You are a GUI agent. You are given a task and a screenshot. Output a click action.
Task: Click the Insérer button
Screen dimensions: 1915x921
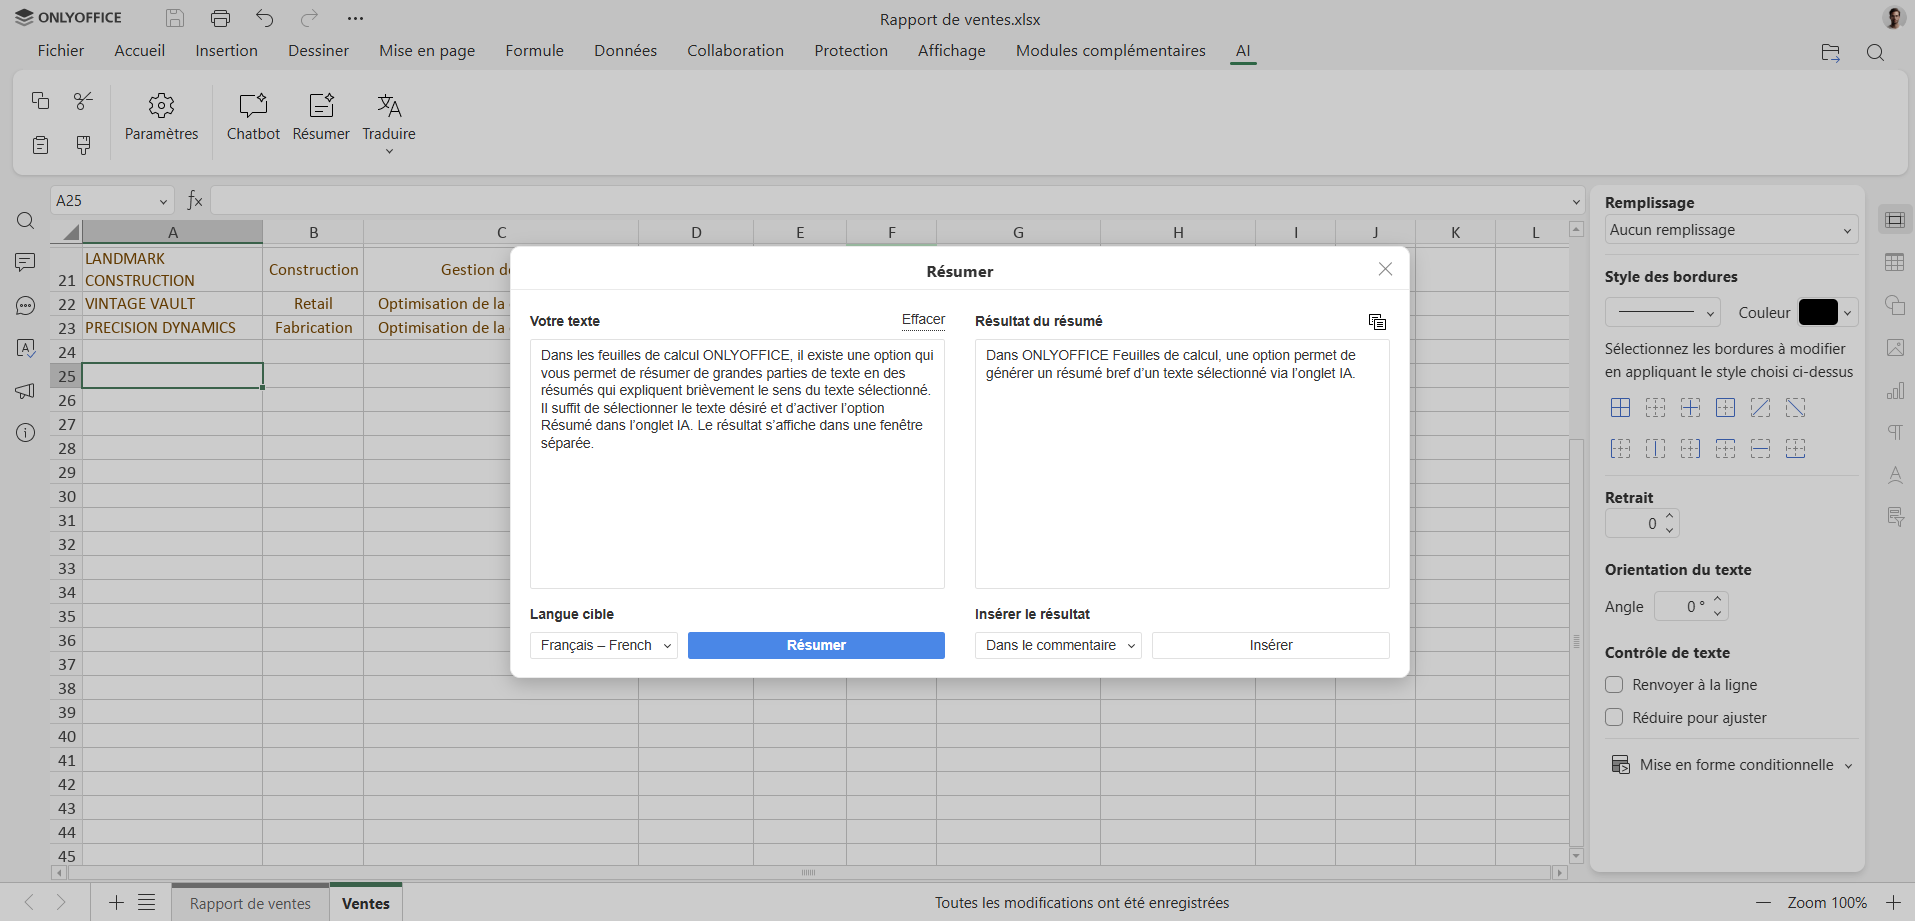click(x=1270, y=645)
